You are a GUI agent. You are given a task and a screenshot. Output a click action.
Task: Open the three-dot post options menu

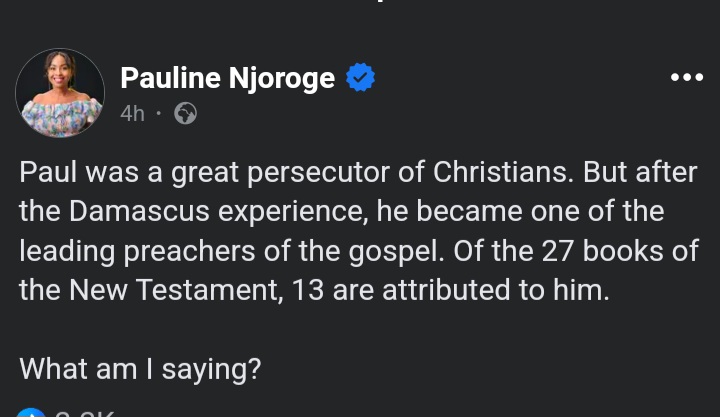[686, 78]
